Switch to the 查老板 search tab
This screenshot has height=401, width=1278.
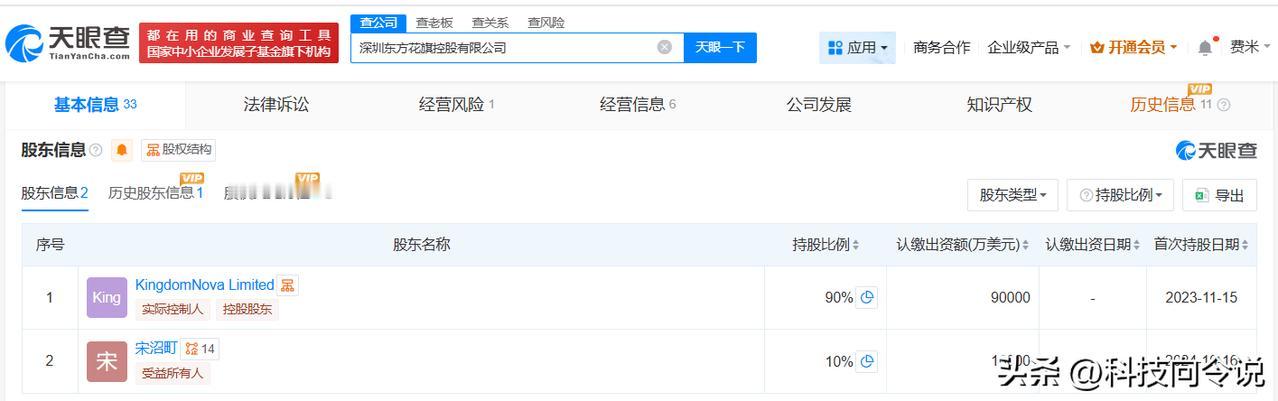tap(434, 22)
